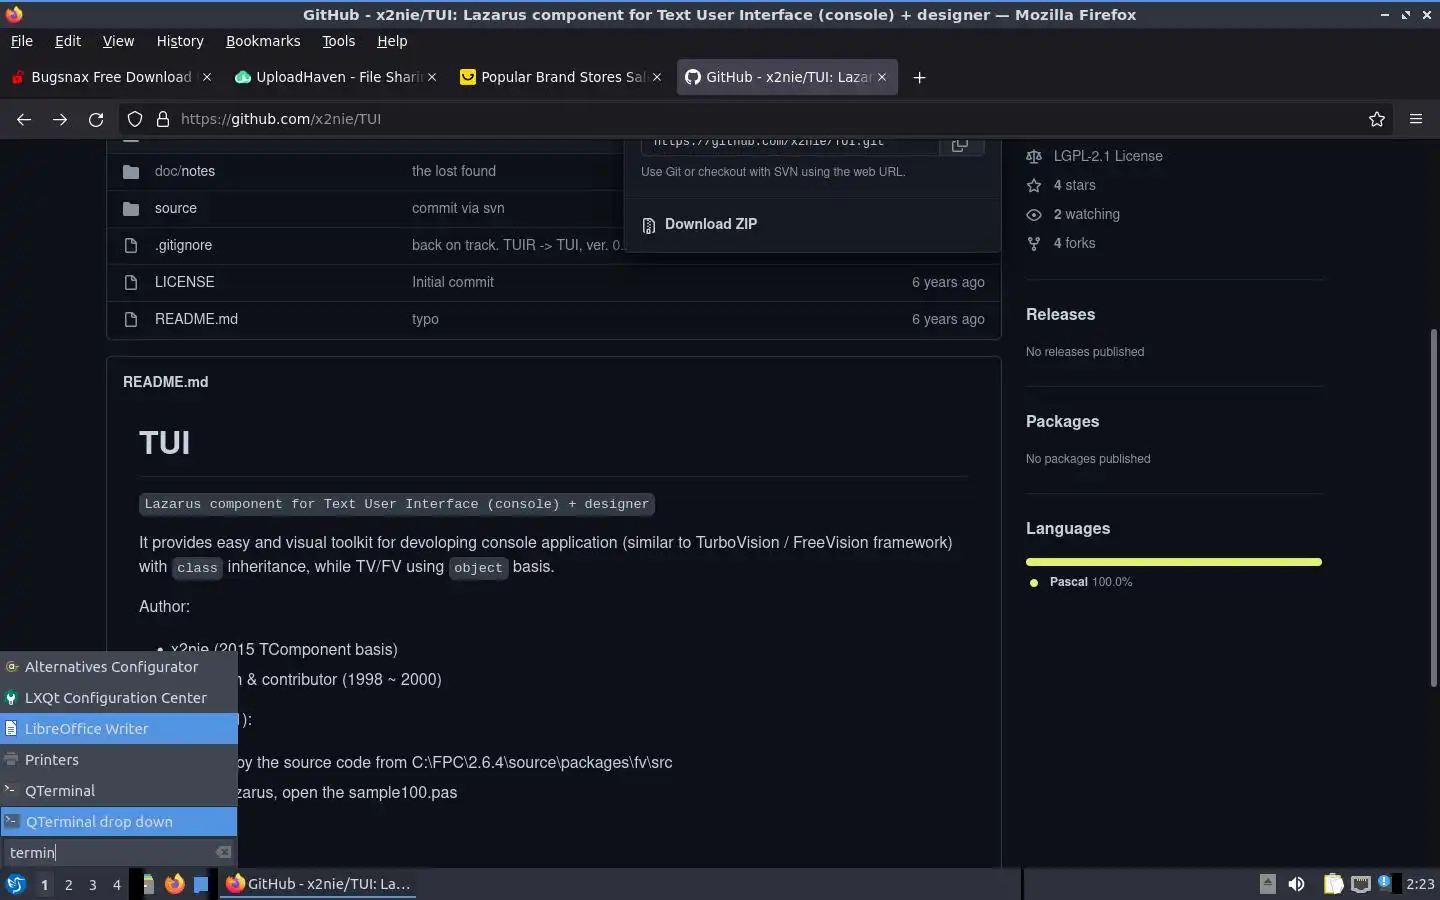The height and width of the screenshot is (900, 1440).
Task: View the 2 watching users
Action: point(1087,214)
